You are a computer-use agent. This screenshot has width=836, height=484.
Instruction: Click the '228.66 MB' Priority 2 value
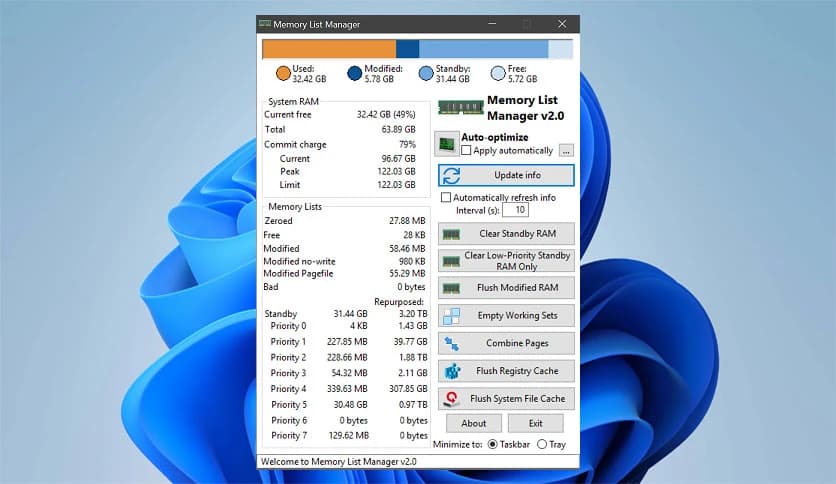(x=347, y=358)
